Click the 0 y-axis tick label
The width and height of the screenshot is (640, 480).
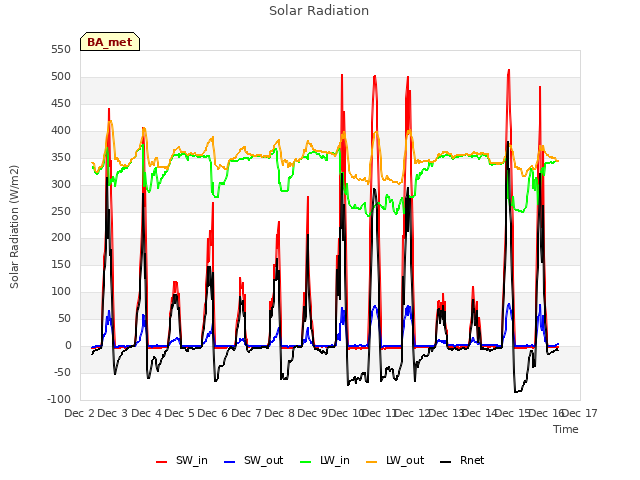(x=68, y=346)
